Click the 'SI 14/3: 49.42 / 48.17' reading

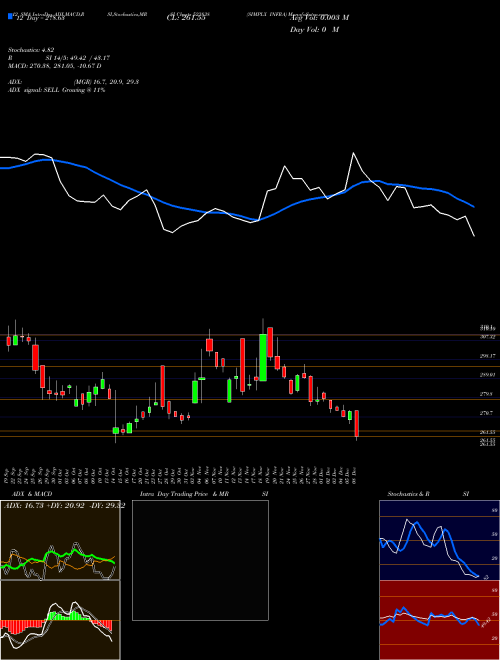tap(78, 58)
